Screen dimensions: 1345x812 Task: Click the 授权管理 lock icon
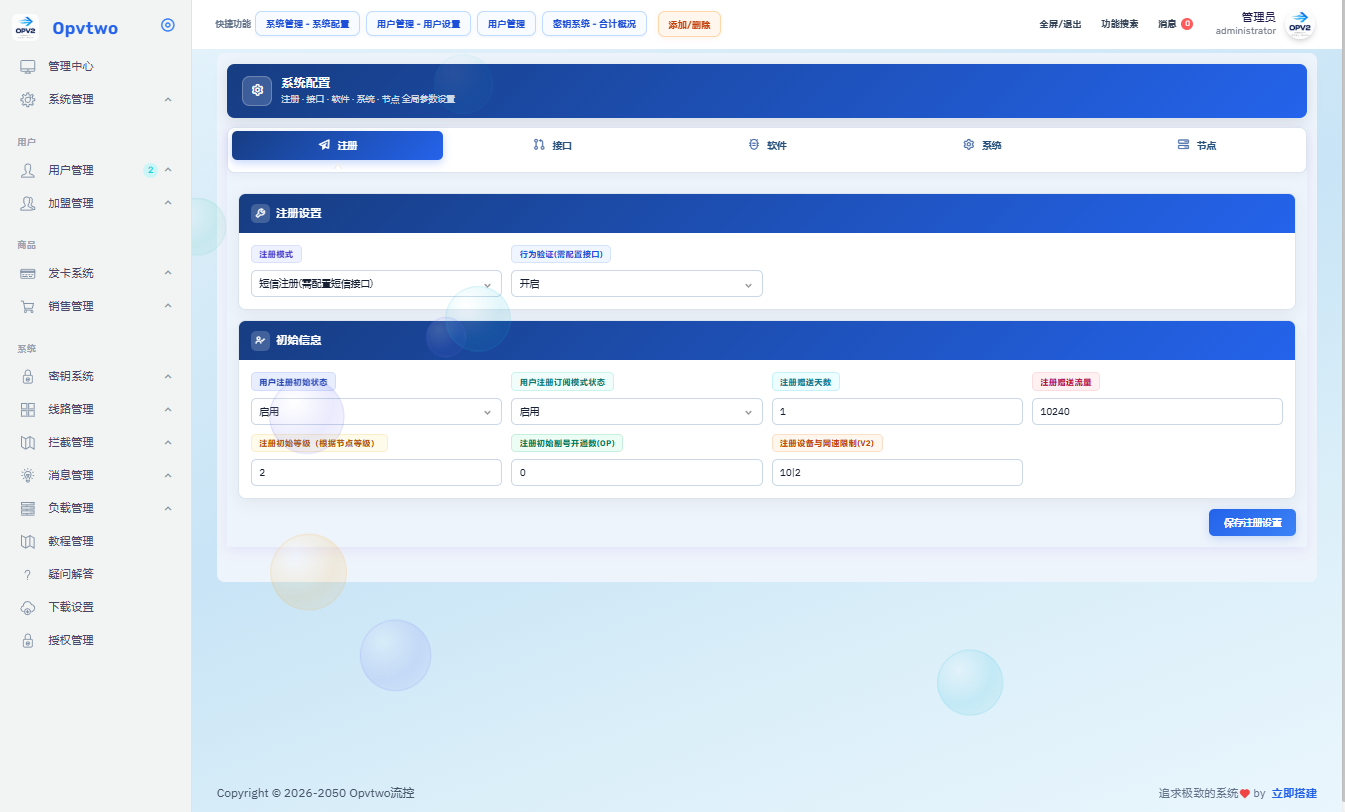tap(28, 640)
